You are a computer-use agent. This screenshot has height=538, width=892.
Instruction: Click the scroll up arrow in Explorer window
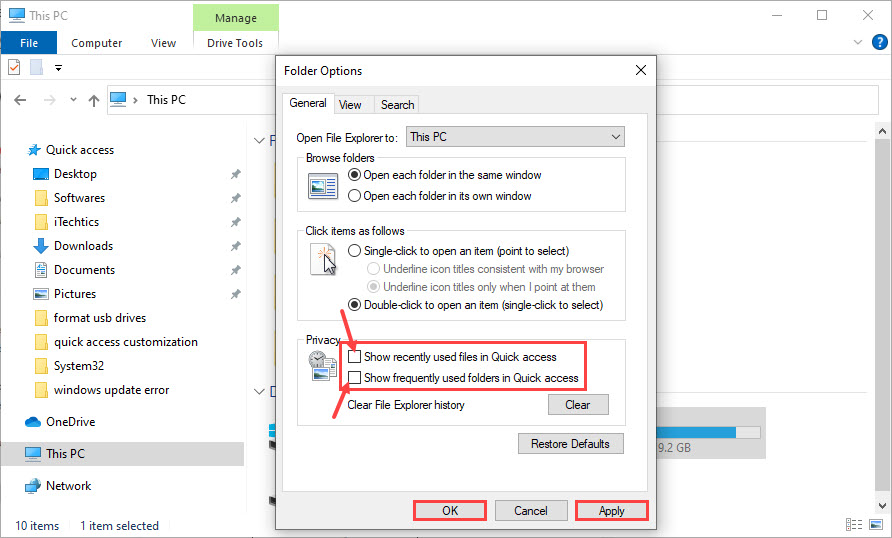tap(882, 131)
